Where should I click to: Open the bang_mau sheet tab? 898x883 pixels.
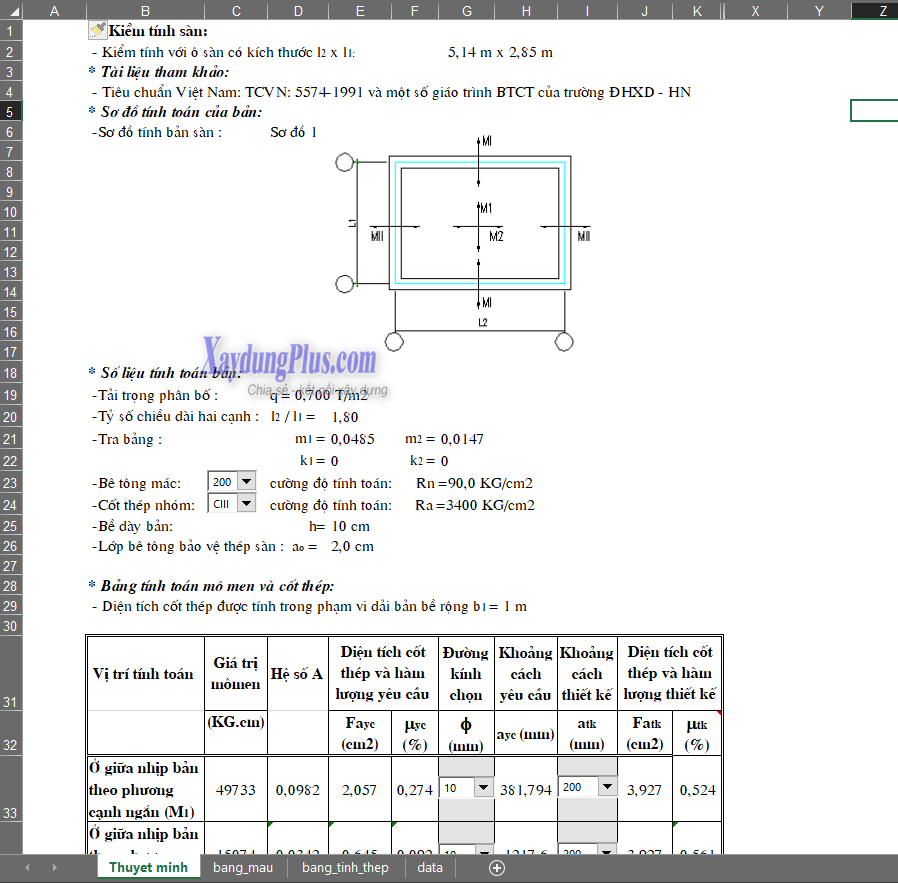pos(243,868)
